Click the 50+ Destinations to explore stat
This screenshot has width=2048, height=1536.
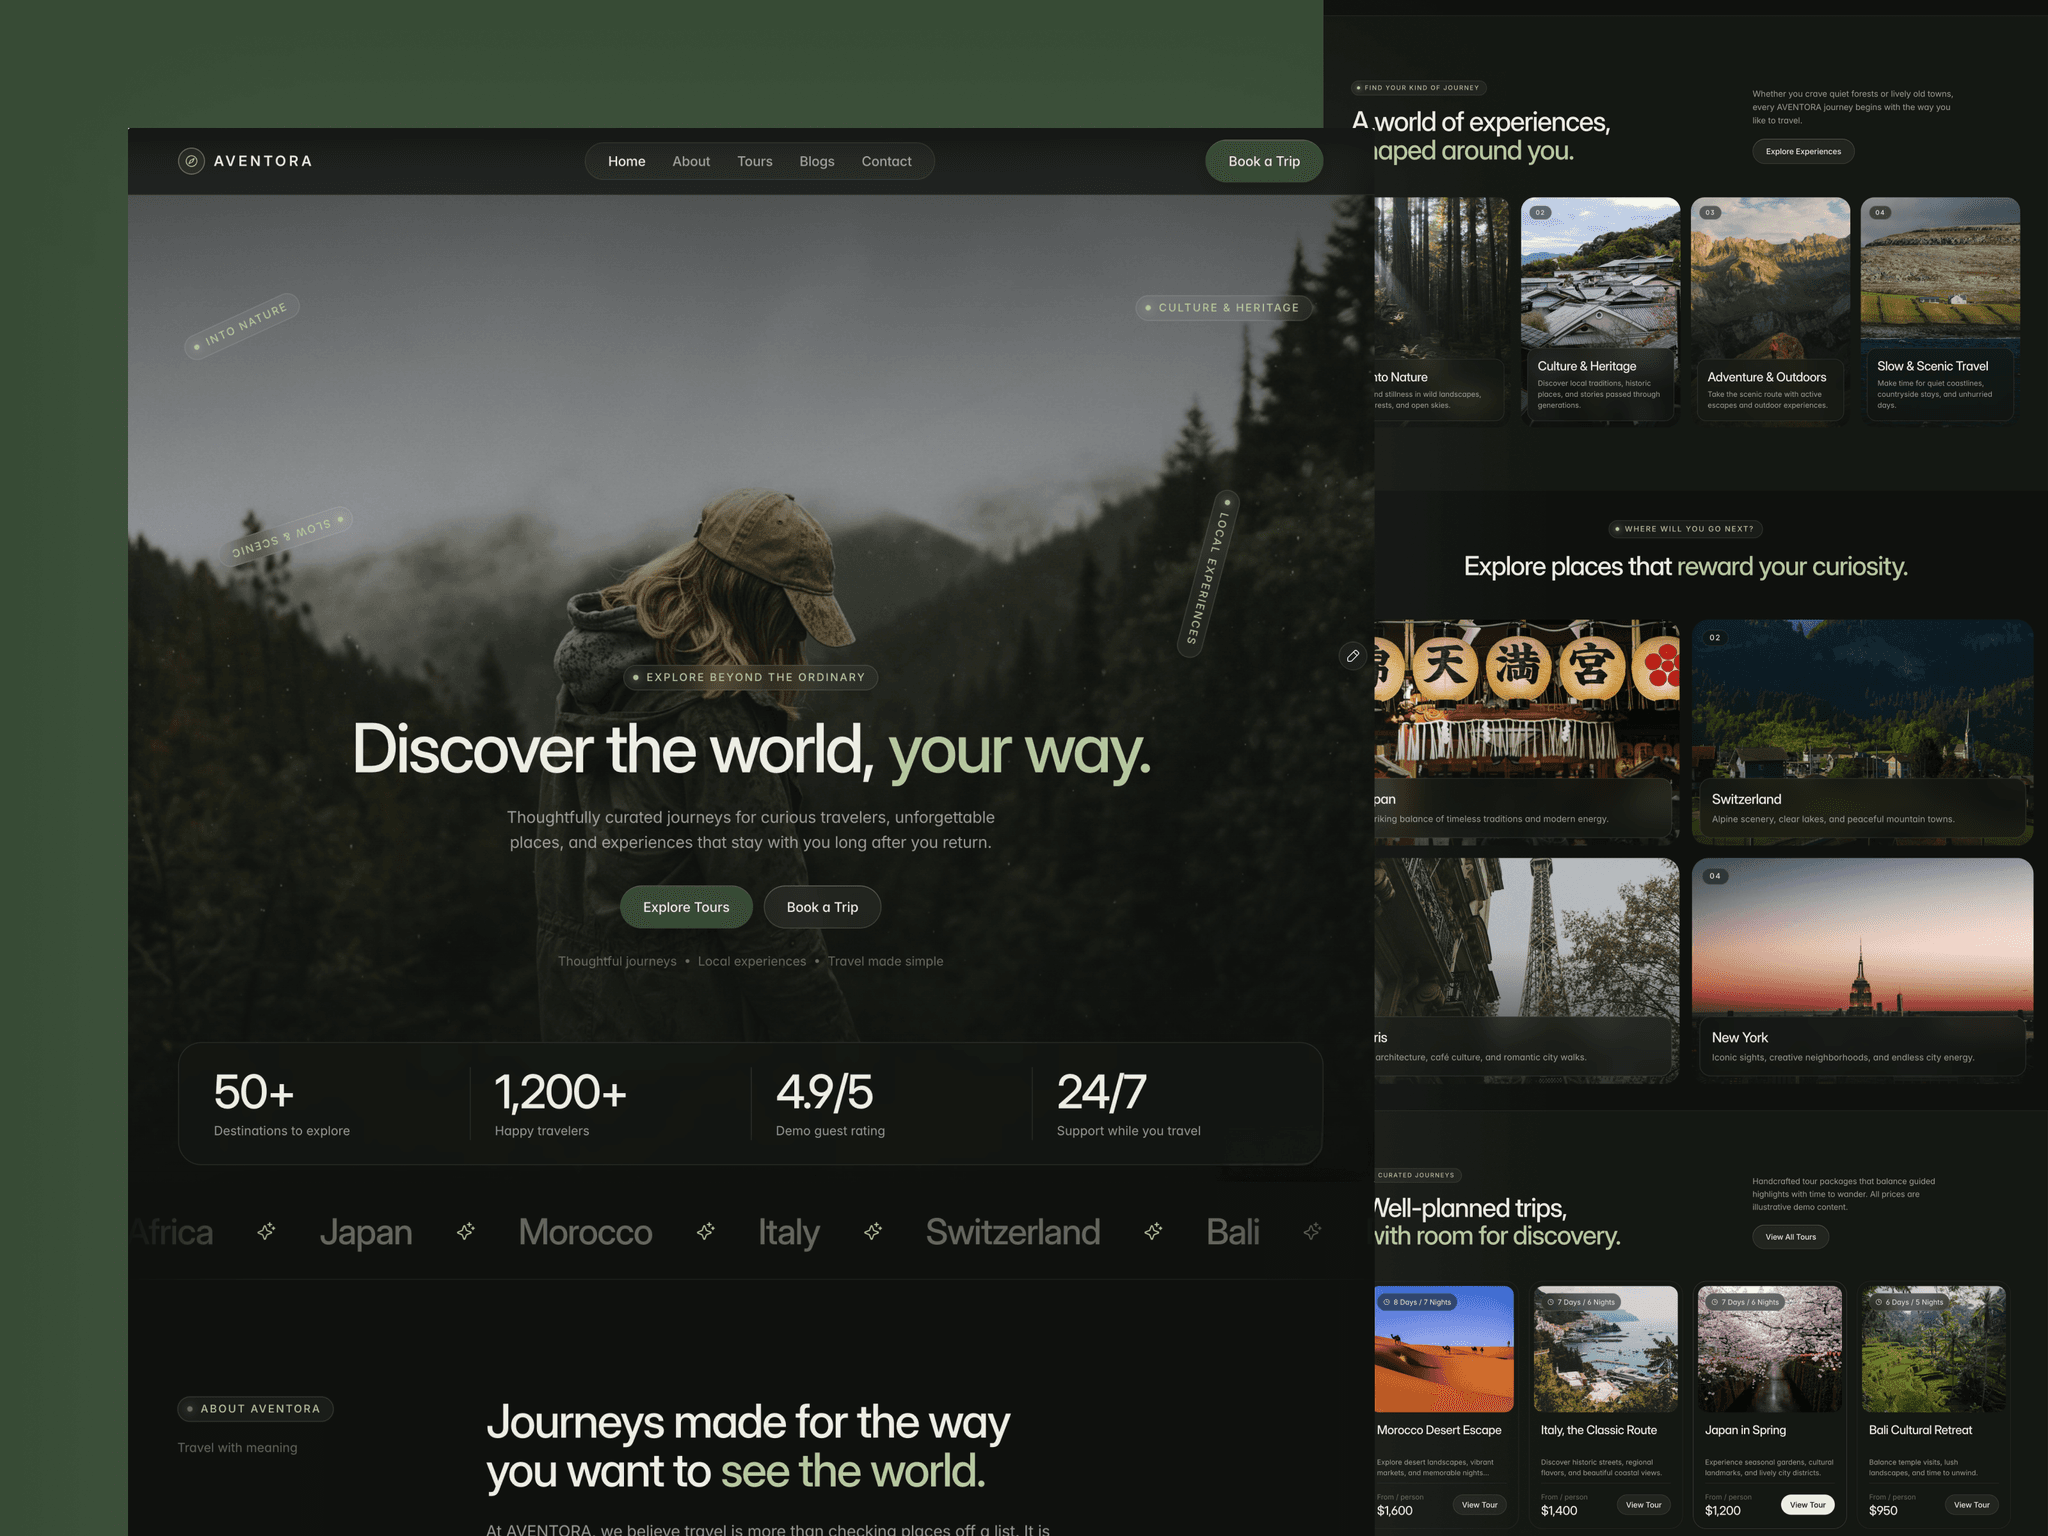tap(282, 1104)
